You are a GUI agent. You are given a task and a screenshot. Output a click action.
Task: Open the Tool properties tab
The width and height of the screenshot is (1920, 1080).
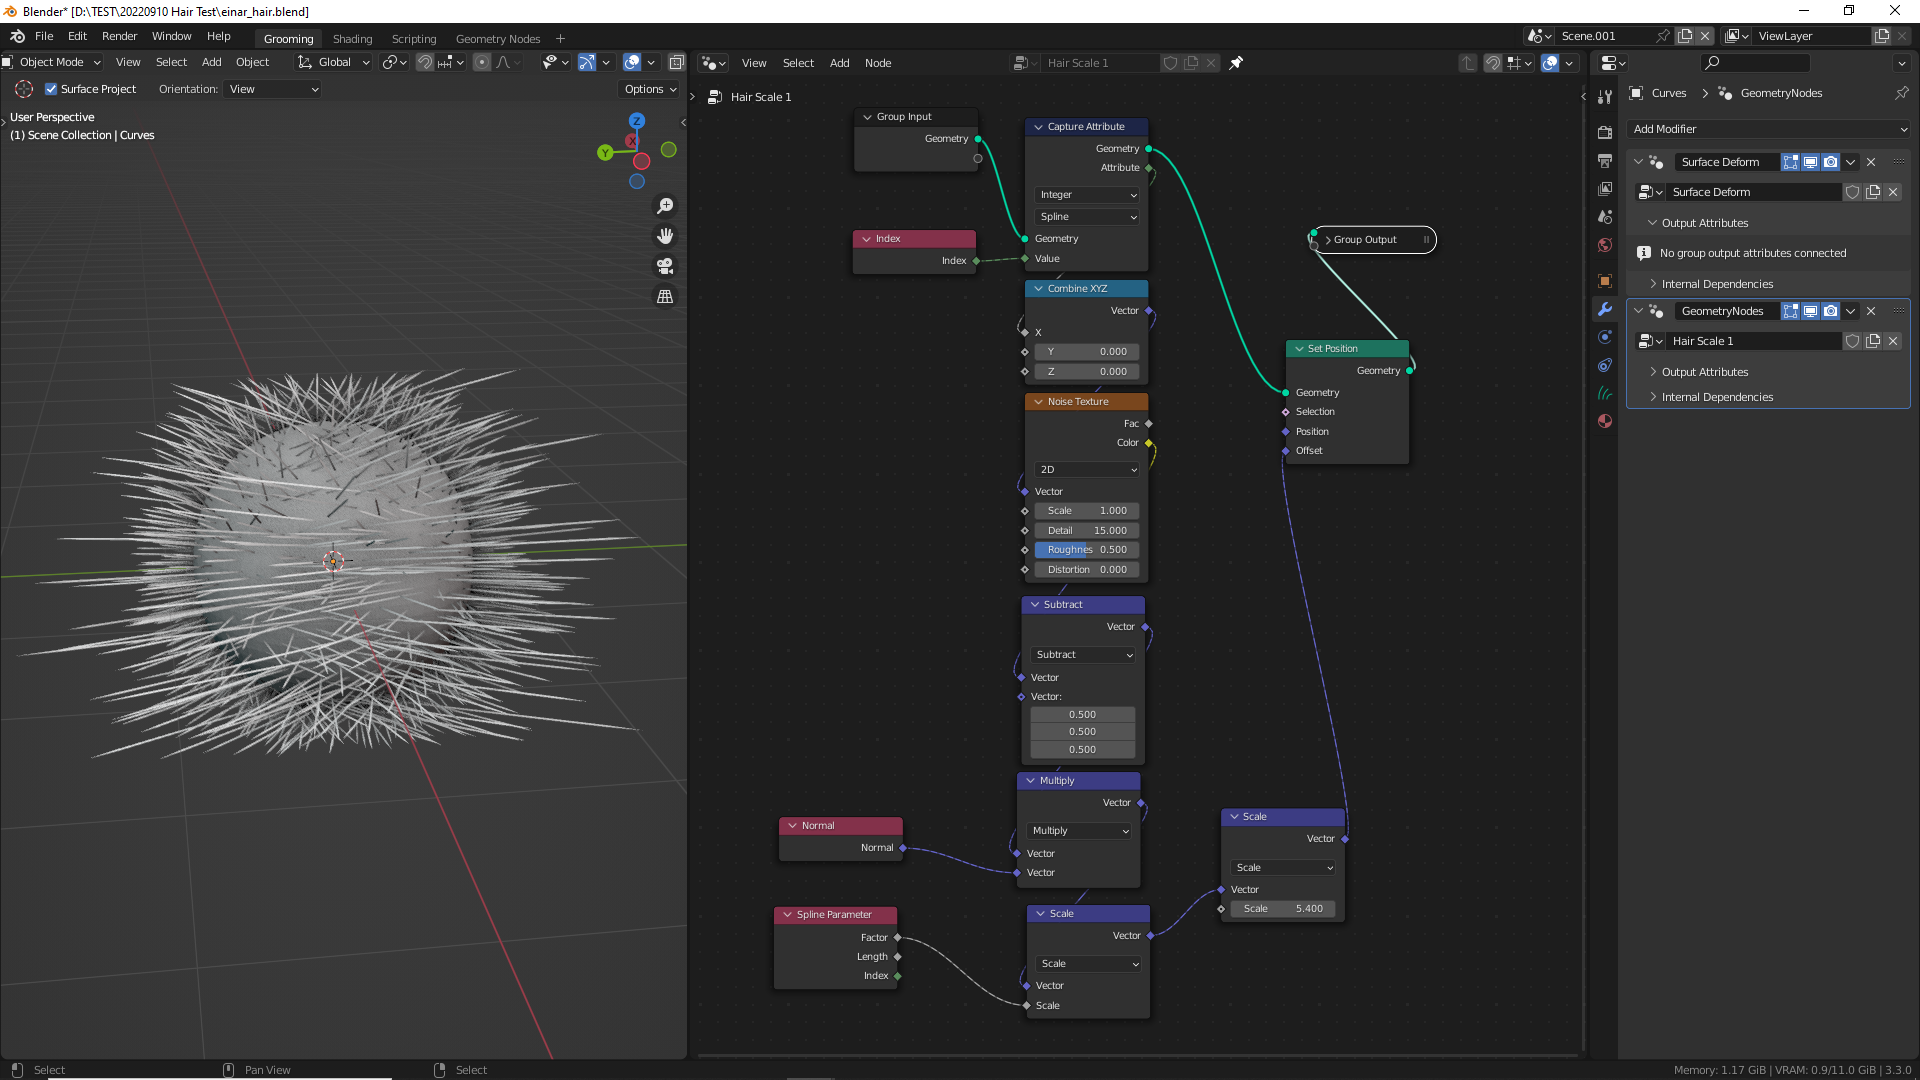(x=1605, y=98)
